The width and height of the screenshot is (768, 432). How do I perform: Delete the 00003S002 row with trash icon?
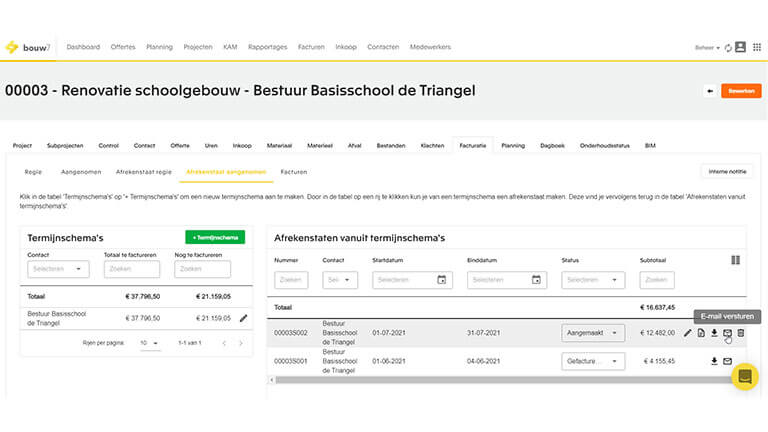point(741,333)
